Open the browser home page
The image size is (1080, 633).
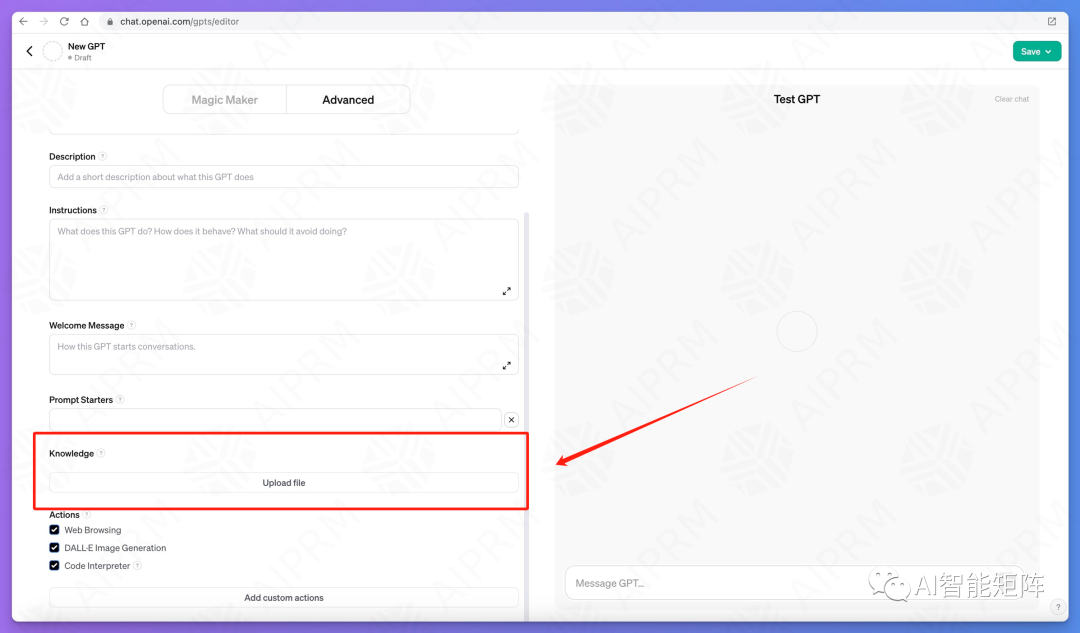tap(85, 21)
